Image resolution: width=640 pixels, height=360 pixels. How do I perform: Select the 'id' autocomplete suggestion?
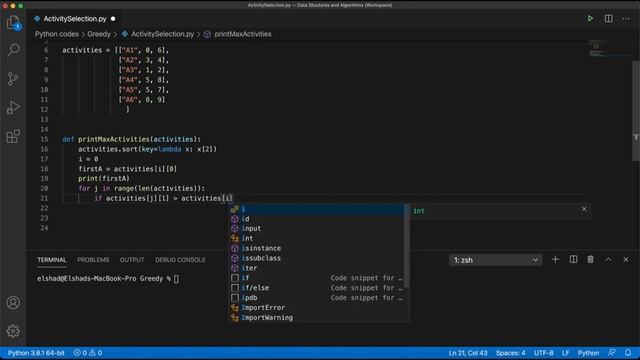pyautogui.click(x=316, y=219)
